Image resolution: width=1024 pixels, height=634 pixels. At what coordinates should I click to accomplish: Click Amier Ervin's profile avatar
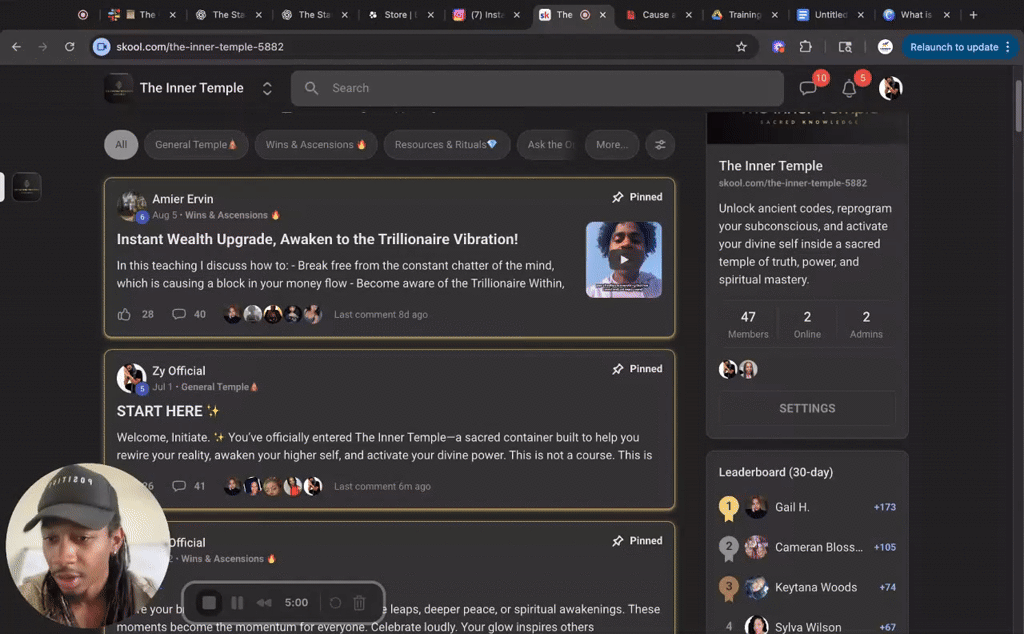coord(131,206)
